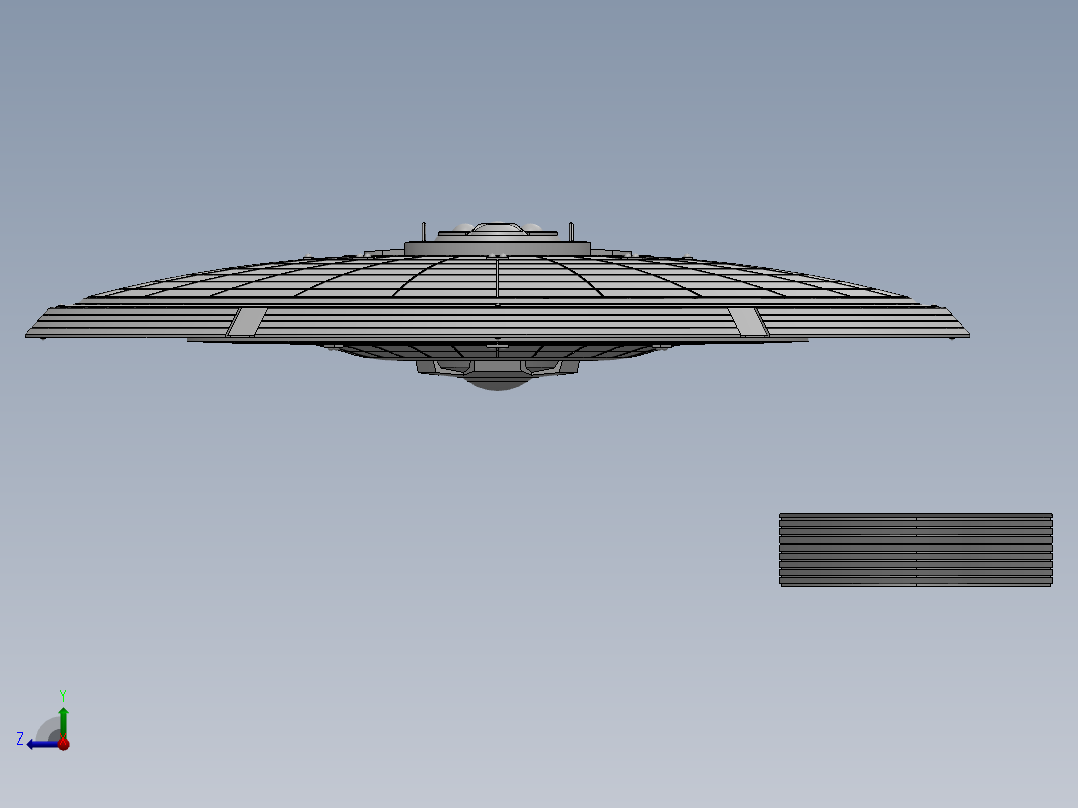Select the top cupola platform of the saucer
The image size is (1078, 808).
click(498, 246)
